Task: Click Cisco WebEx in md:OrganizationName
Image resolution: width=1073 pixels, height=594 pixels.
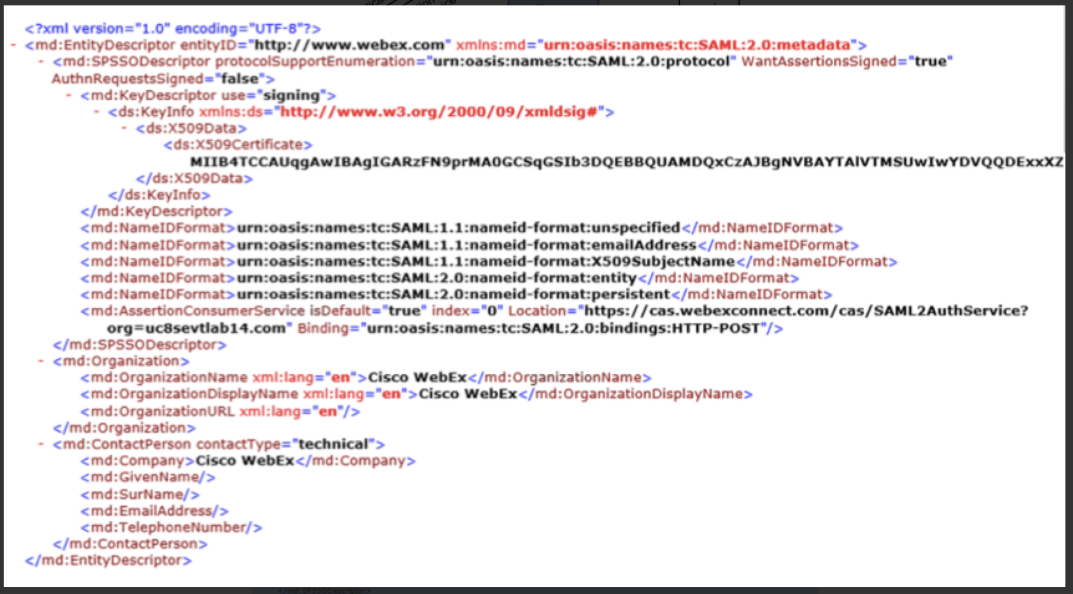Action: tap(417, 377)
